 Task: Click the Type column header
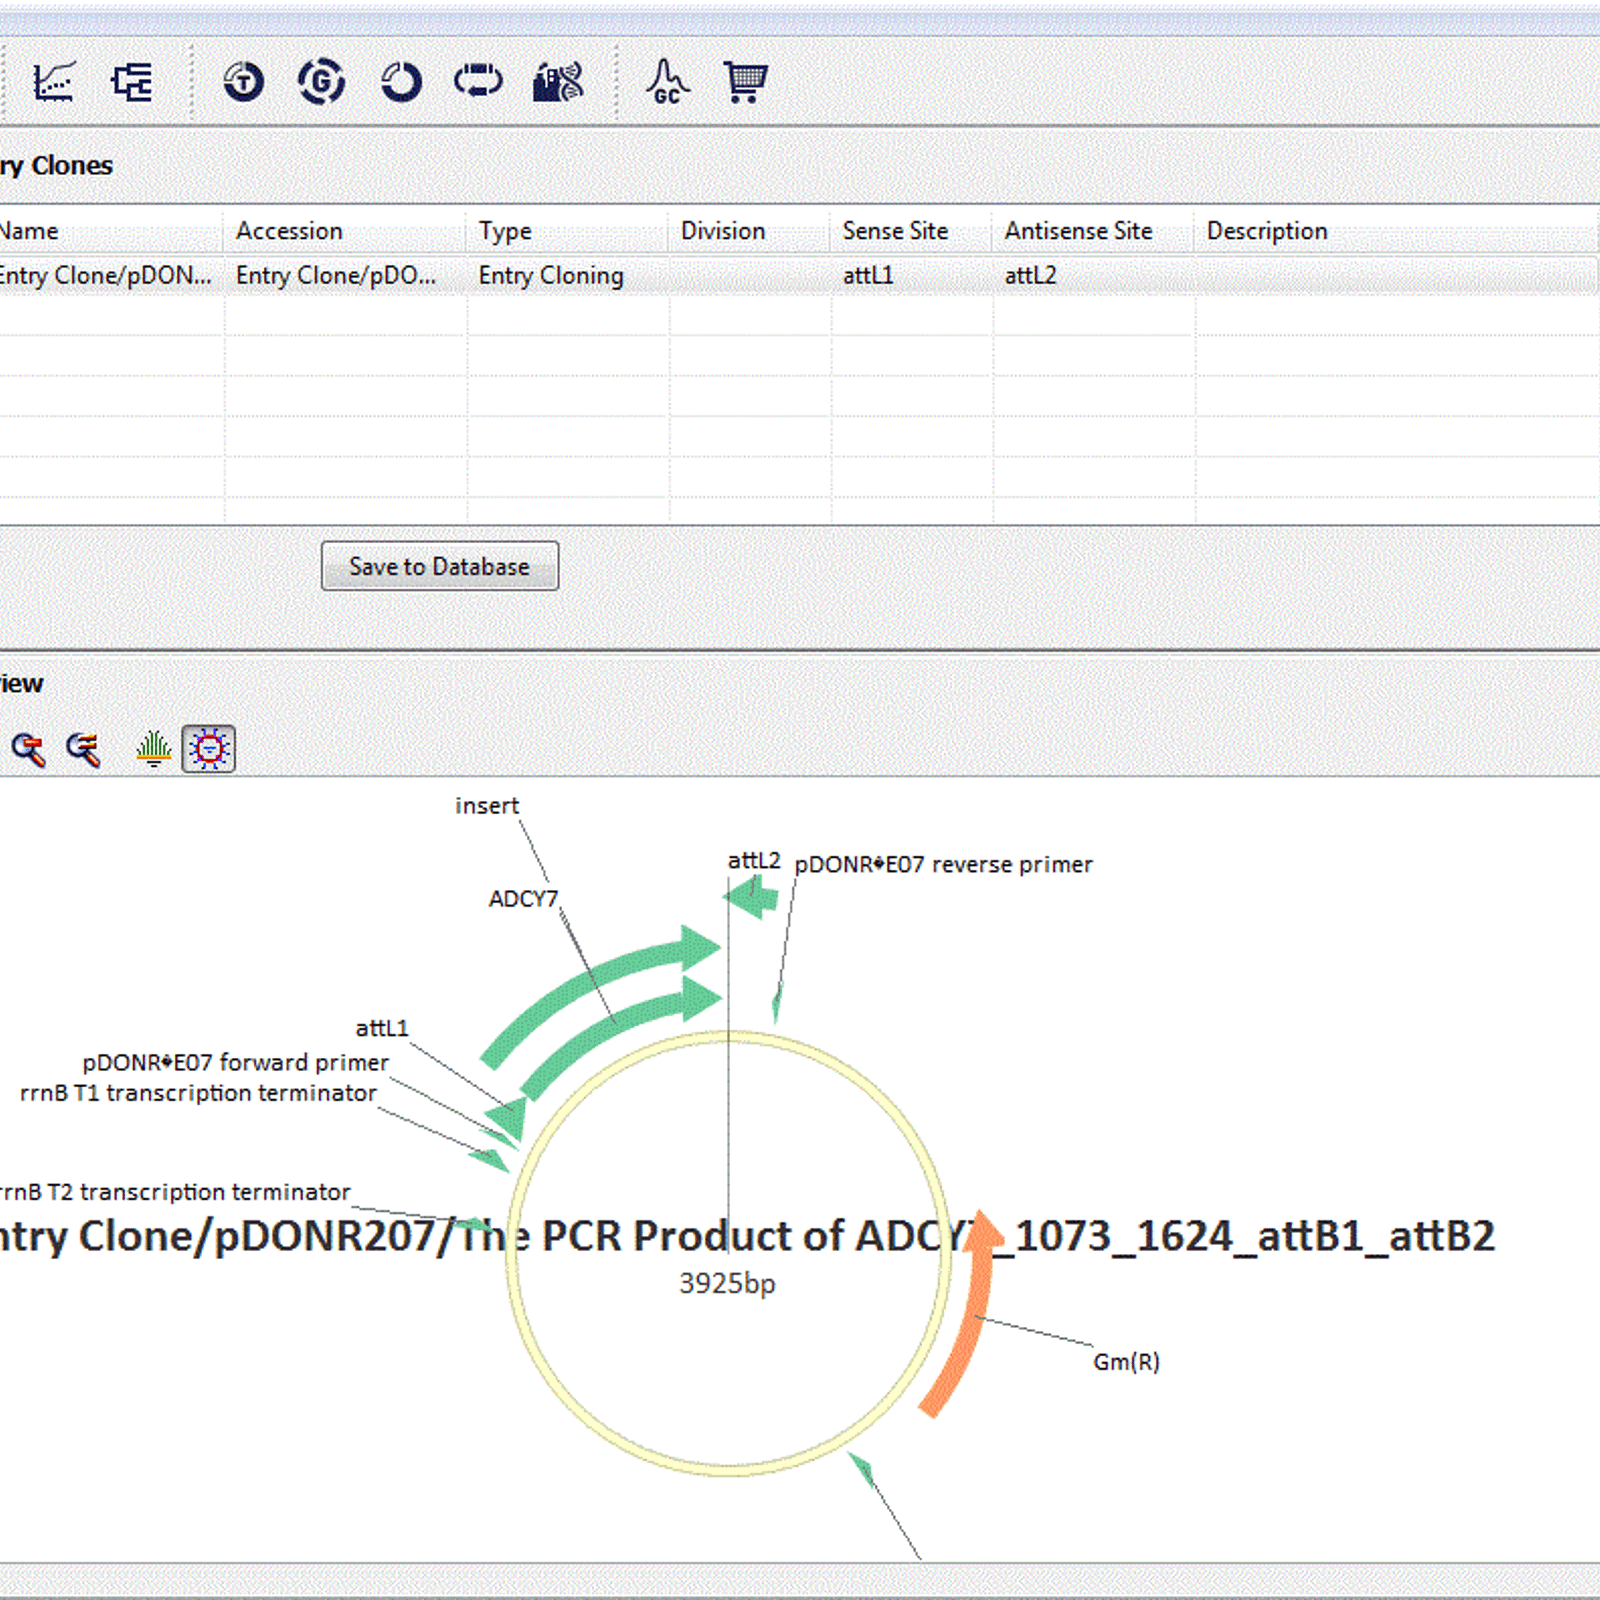567,231
